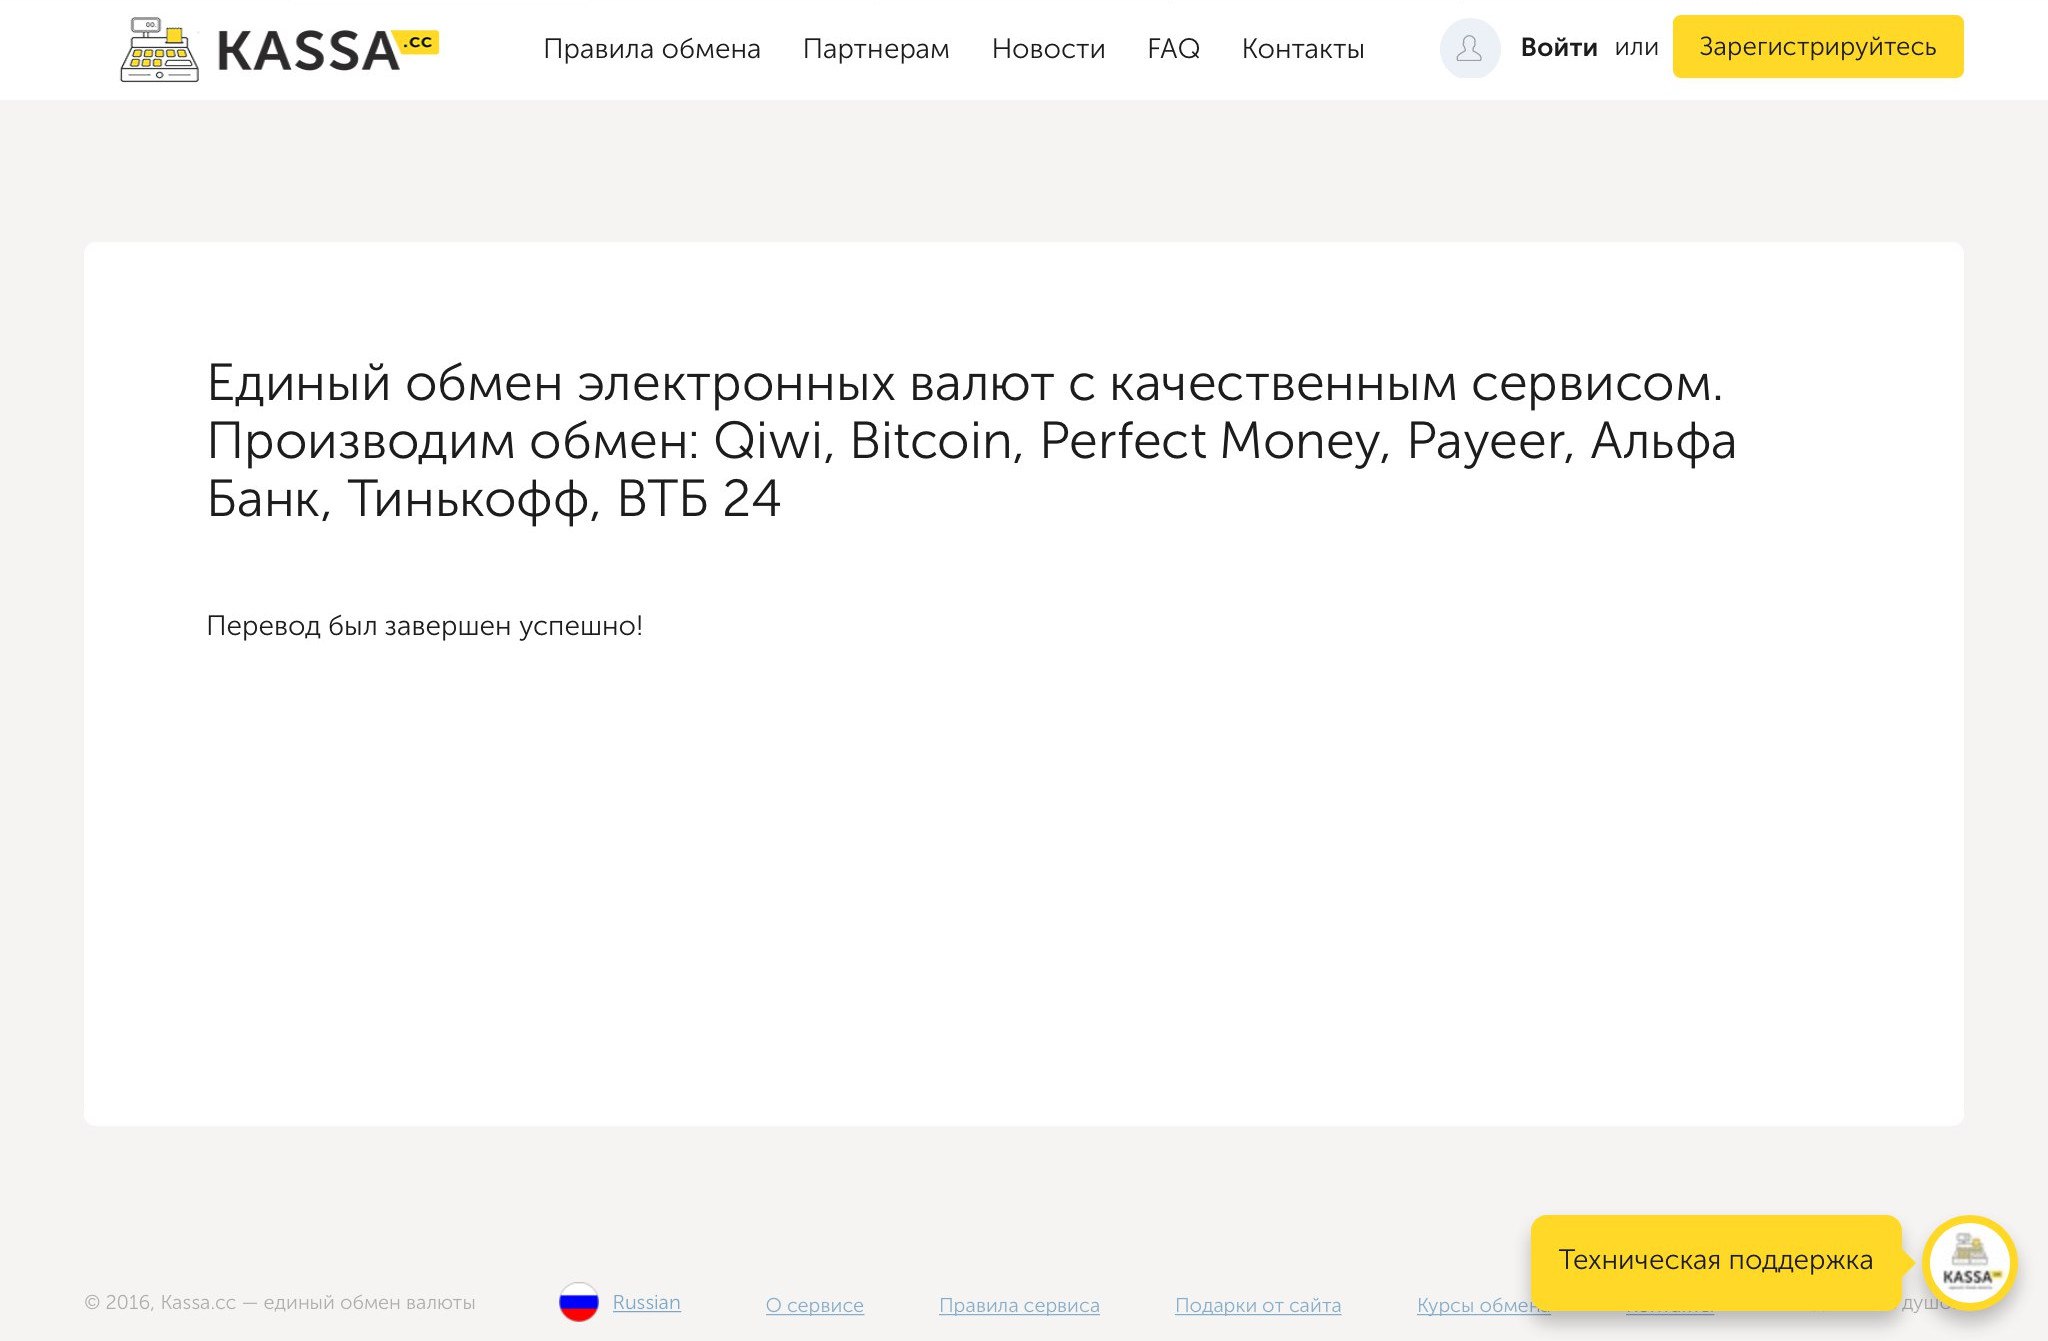The height and width of the screenshot is (1341, 2048).
Task: Click the Единый обмен электронных валют heading
Action: pyautogui.click(x=971, y=440)
